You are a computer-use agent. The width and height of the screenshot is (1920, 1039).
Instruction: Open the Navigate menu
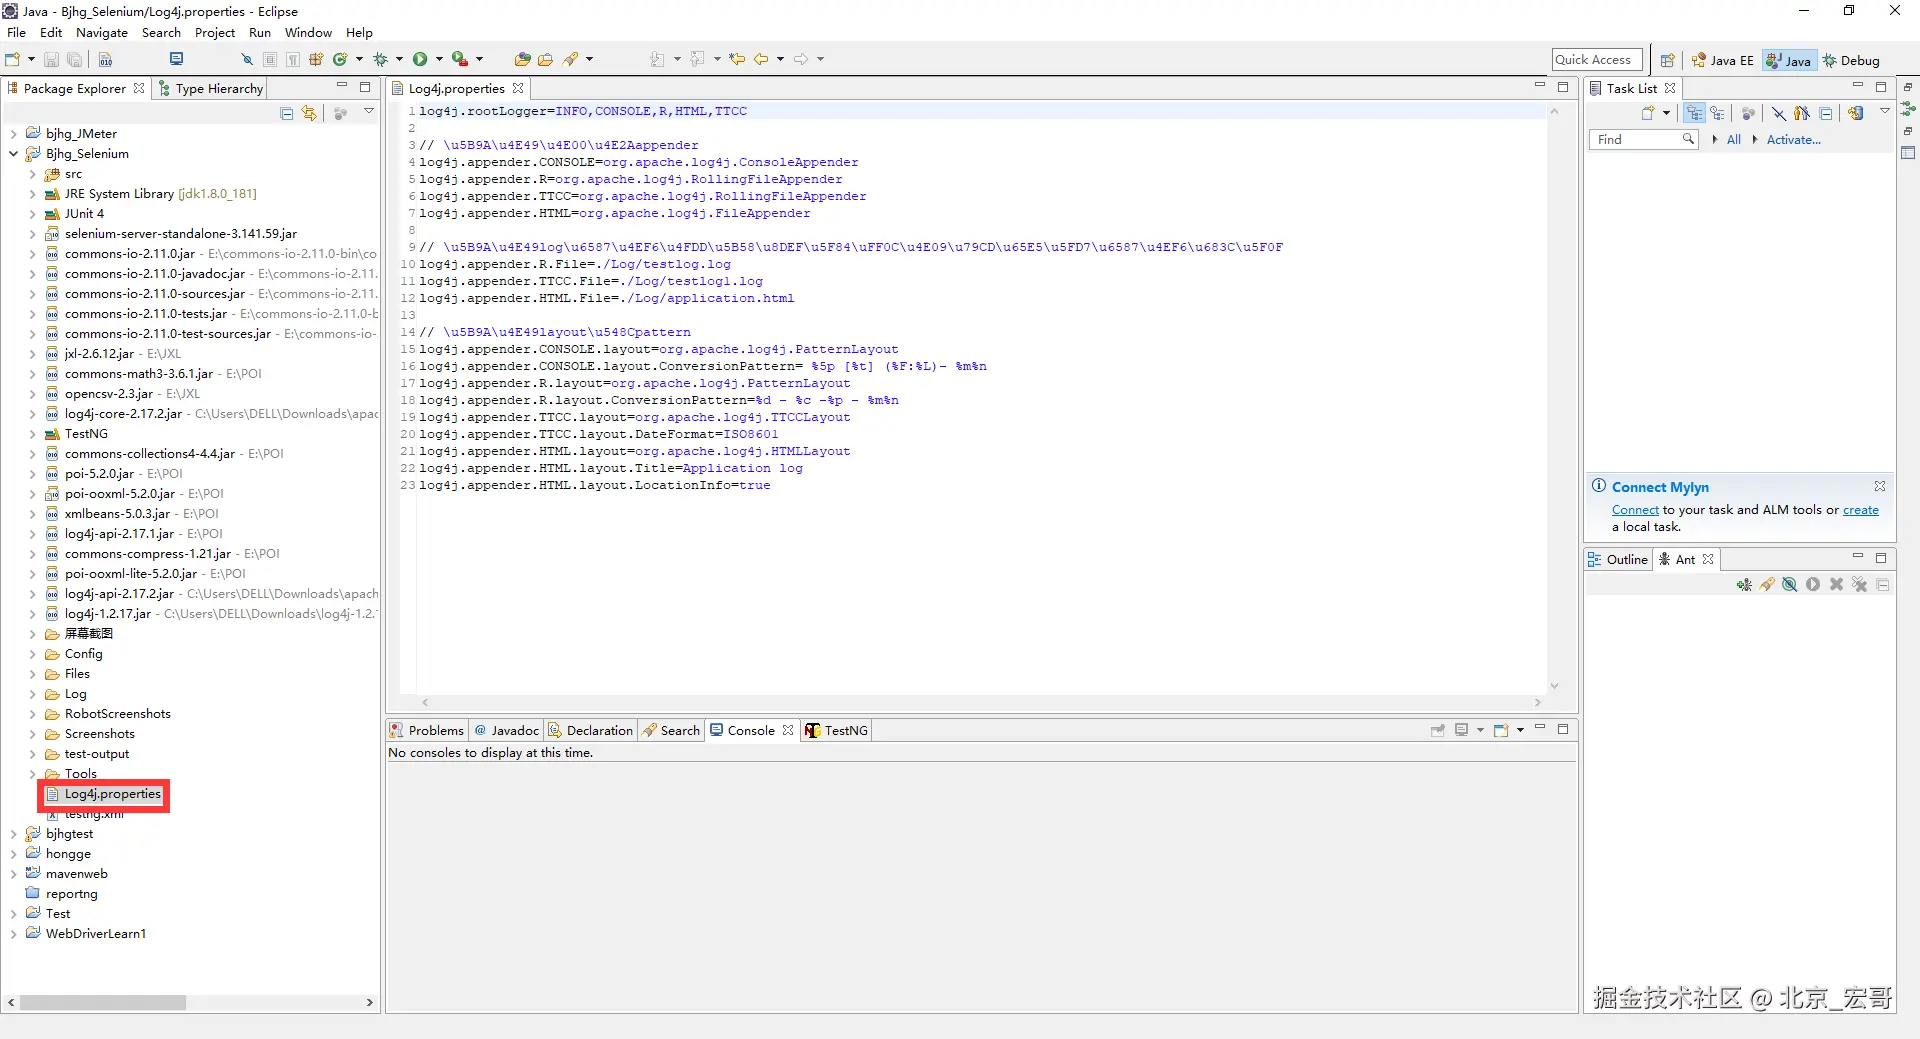pyautogui.click(x=102, y=33)
